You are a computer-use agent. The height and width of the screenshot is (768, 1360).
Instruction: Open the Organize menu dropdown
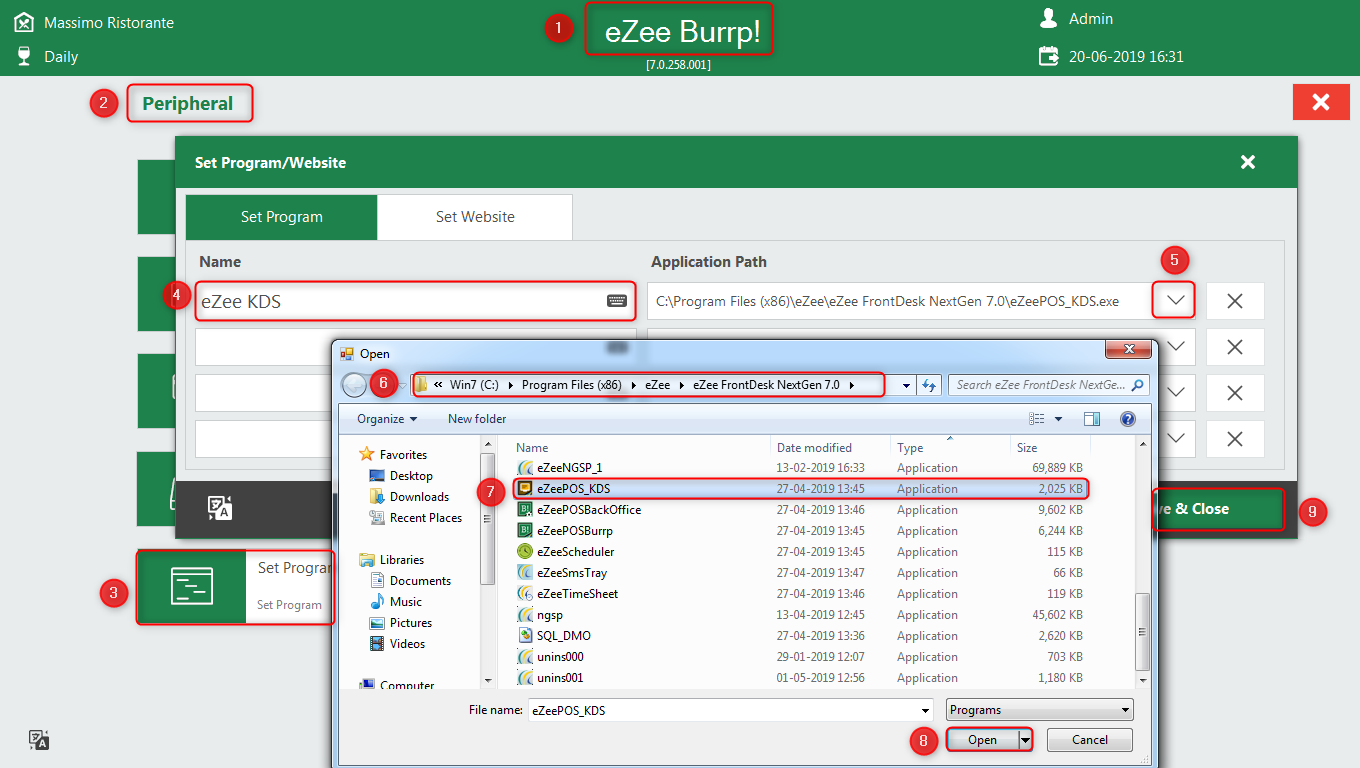click(387, 419)
